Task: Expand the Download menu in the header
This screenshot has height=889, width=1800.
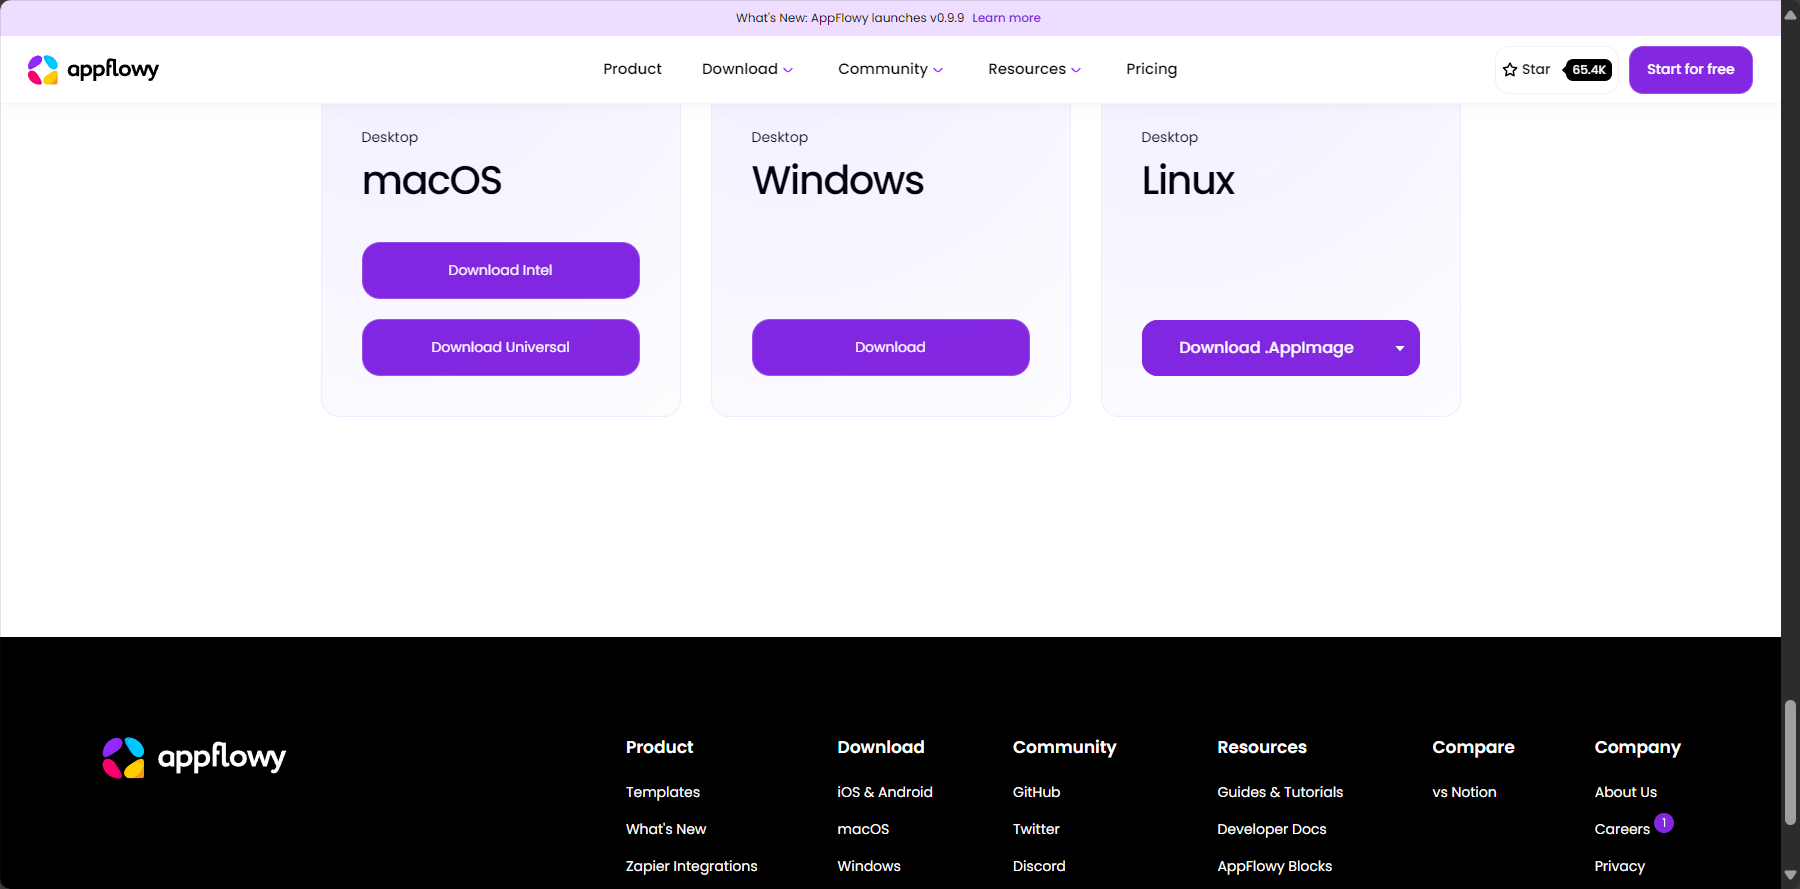Action: tap(747, 69)
